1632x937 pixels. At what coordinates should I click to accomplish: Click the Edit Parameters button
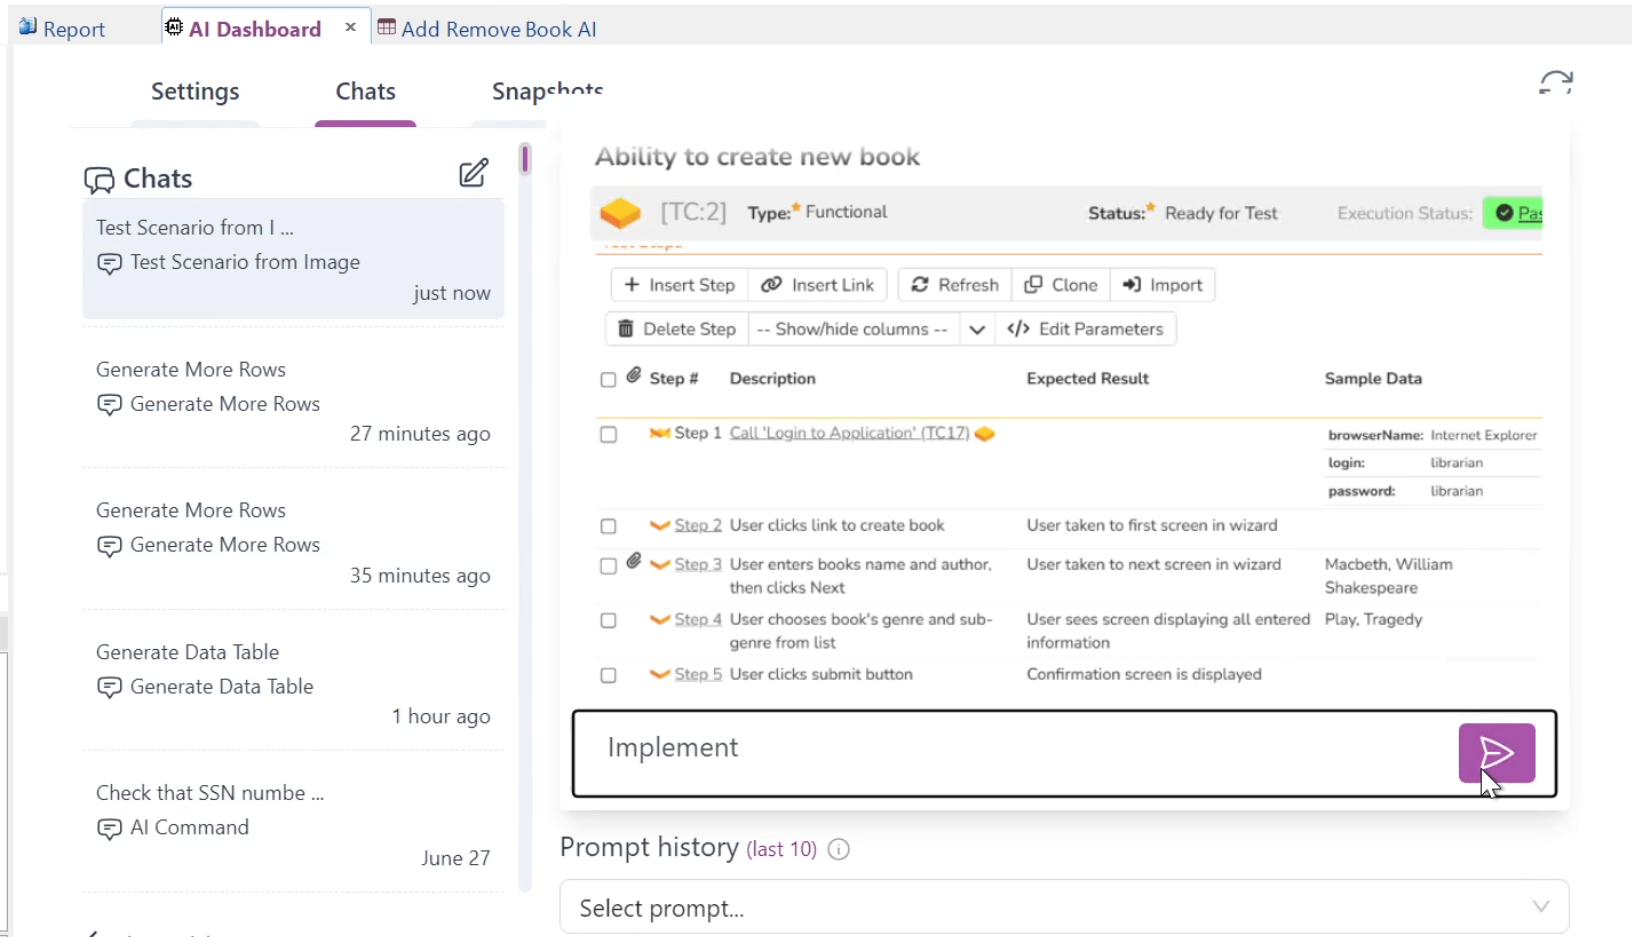tap(1085, 329)
